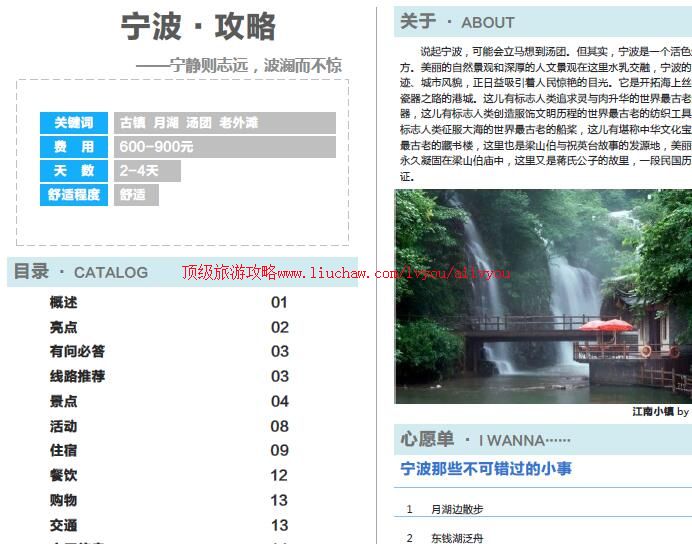This screenshot has width=692, height=544.
Task: Open the 概述 catalog entry
Action: pos(64,302)
